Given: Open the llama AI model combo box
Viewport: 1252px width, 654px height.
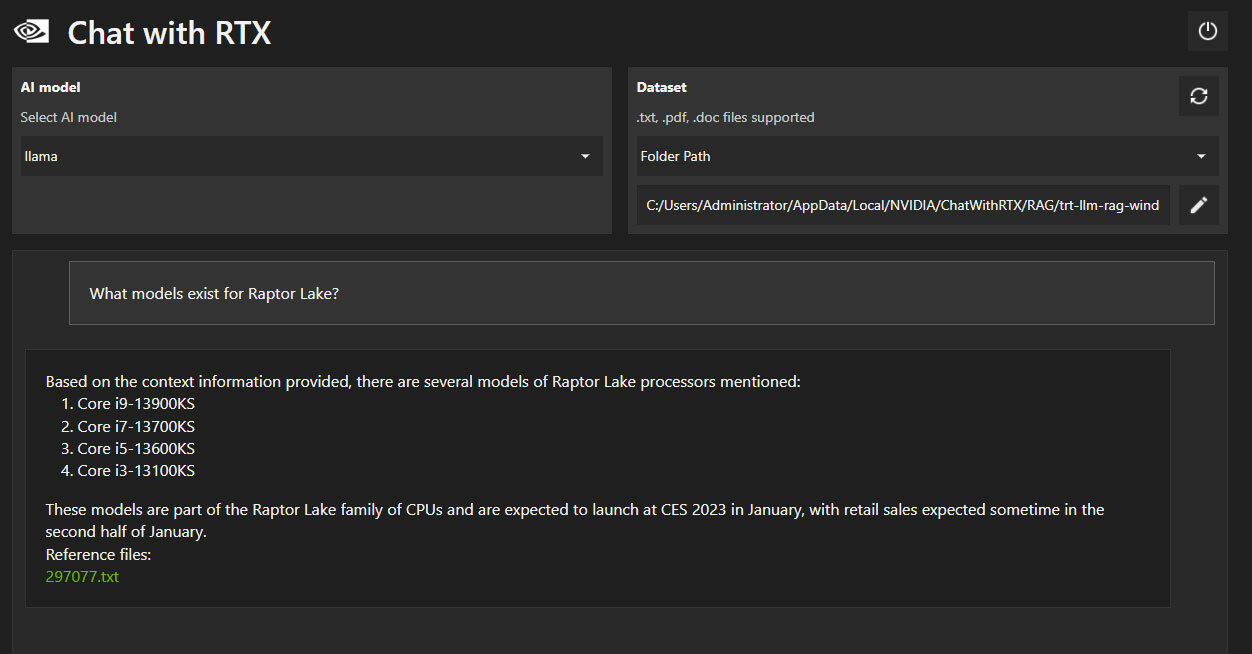Looking at the screenshot, I should click(311, 156).
